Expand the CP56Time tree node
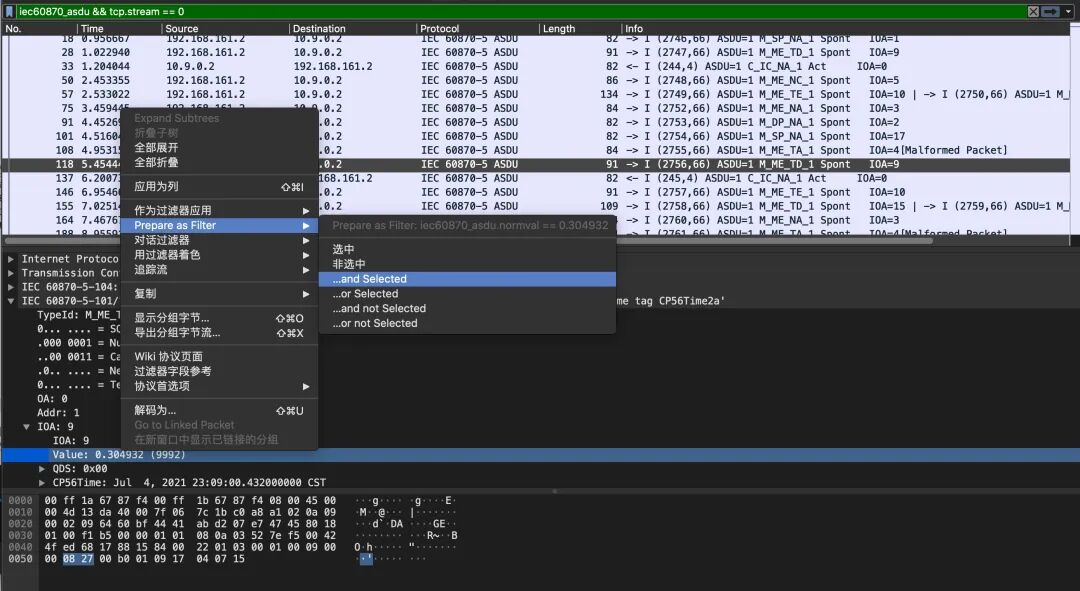 click(x=42, y=482)
